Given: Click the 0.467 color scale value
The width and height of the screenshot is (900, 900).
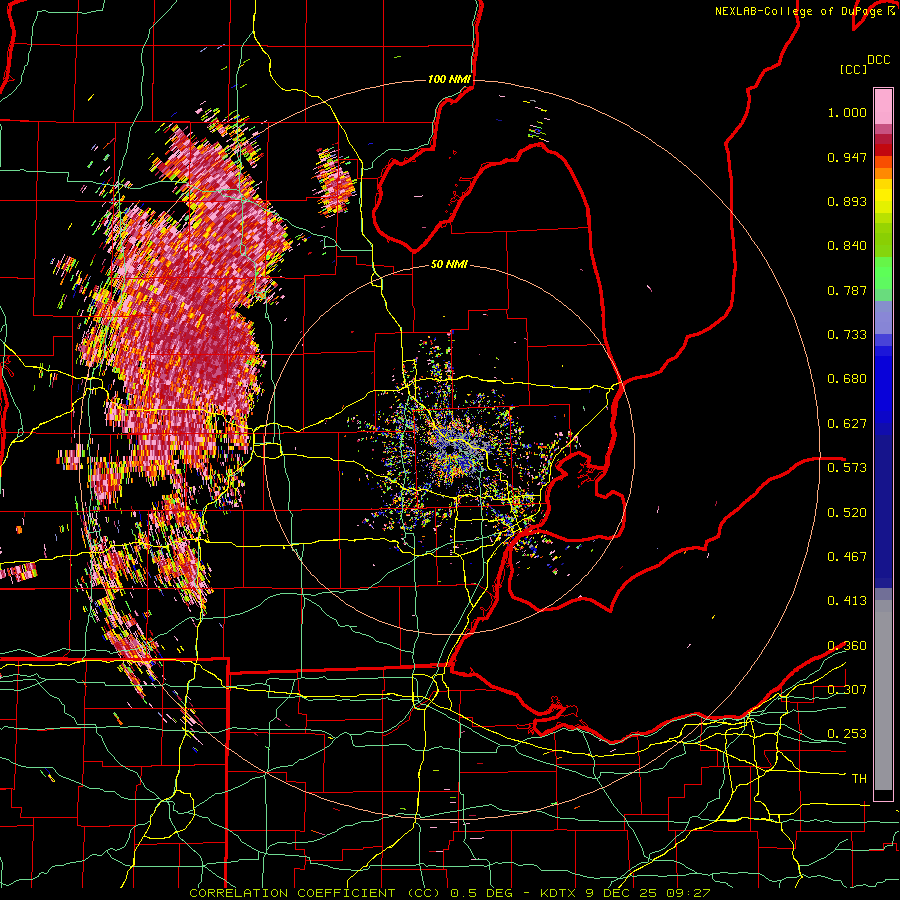Looking at the screenshot, I should click(847, 557).
